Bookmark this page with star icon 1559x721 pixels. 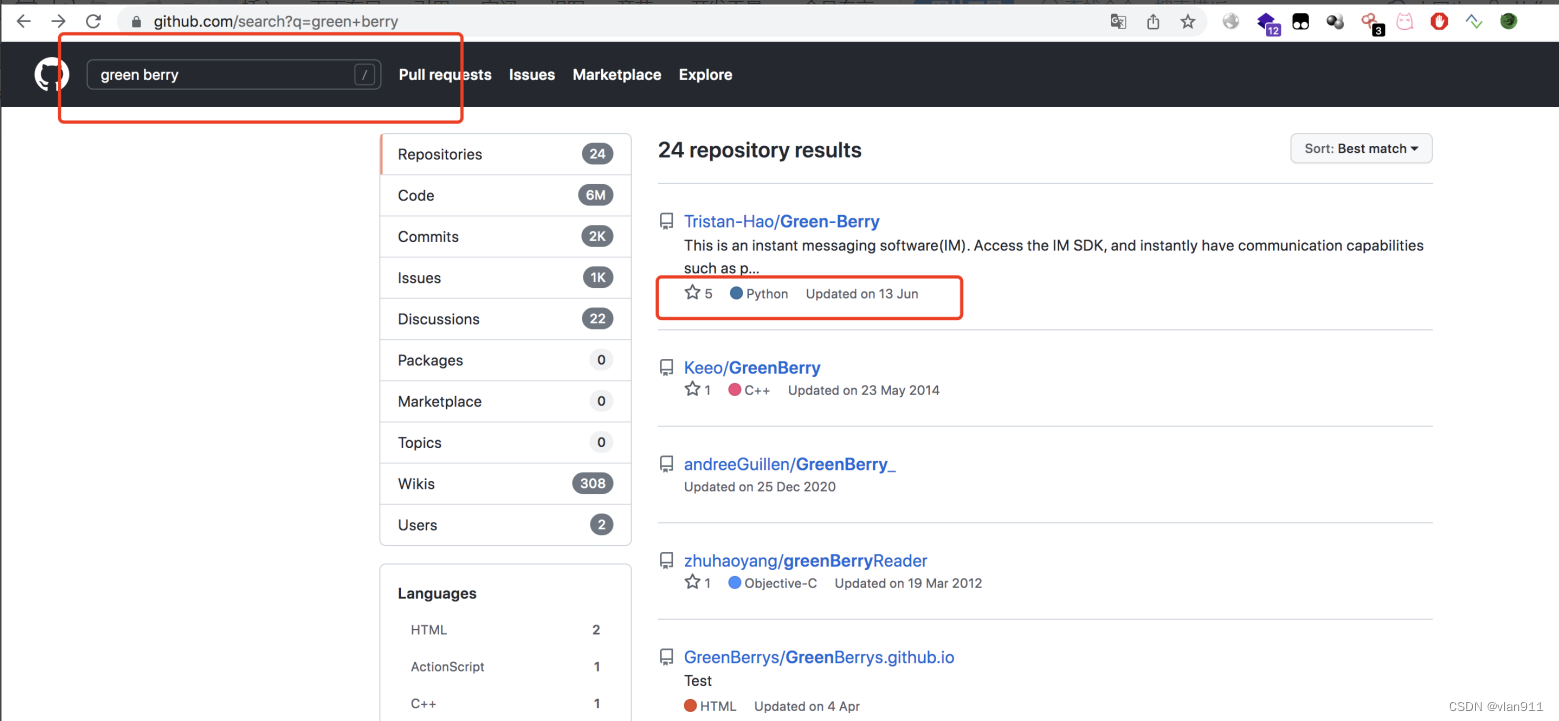click(1188, 21)
